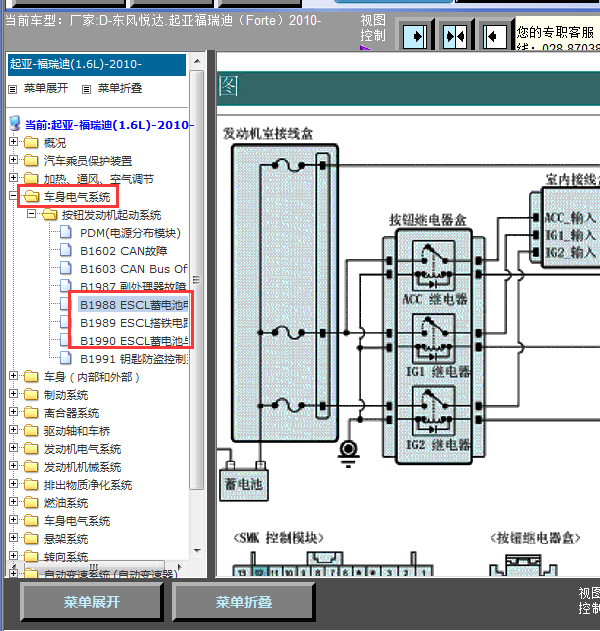Viewport: 600px width, 631px height.
Task: Expand the 离合器系统 node
Action: click(13, 412)
